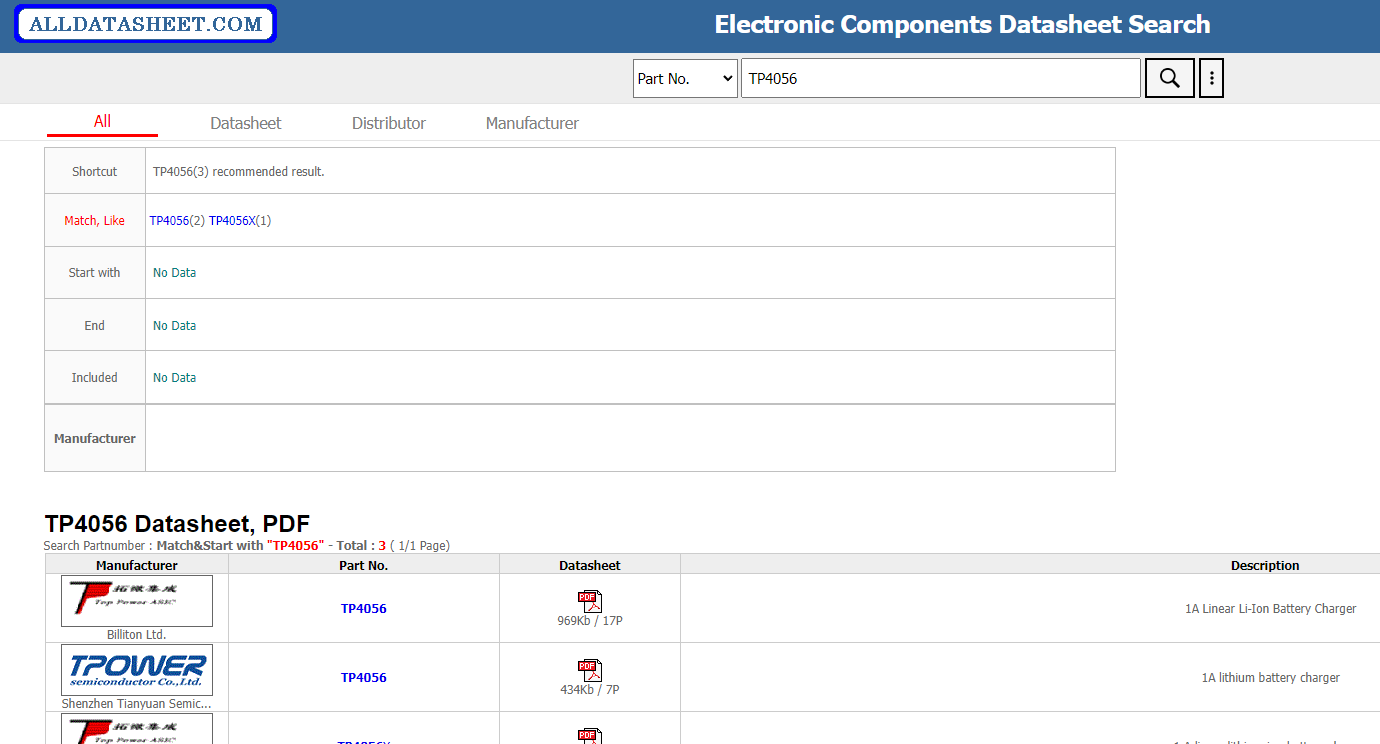
Task: Switch to the Manufacturer tab
Action: tap(532, 123)
